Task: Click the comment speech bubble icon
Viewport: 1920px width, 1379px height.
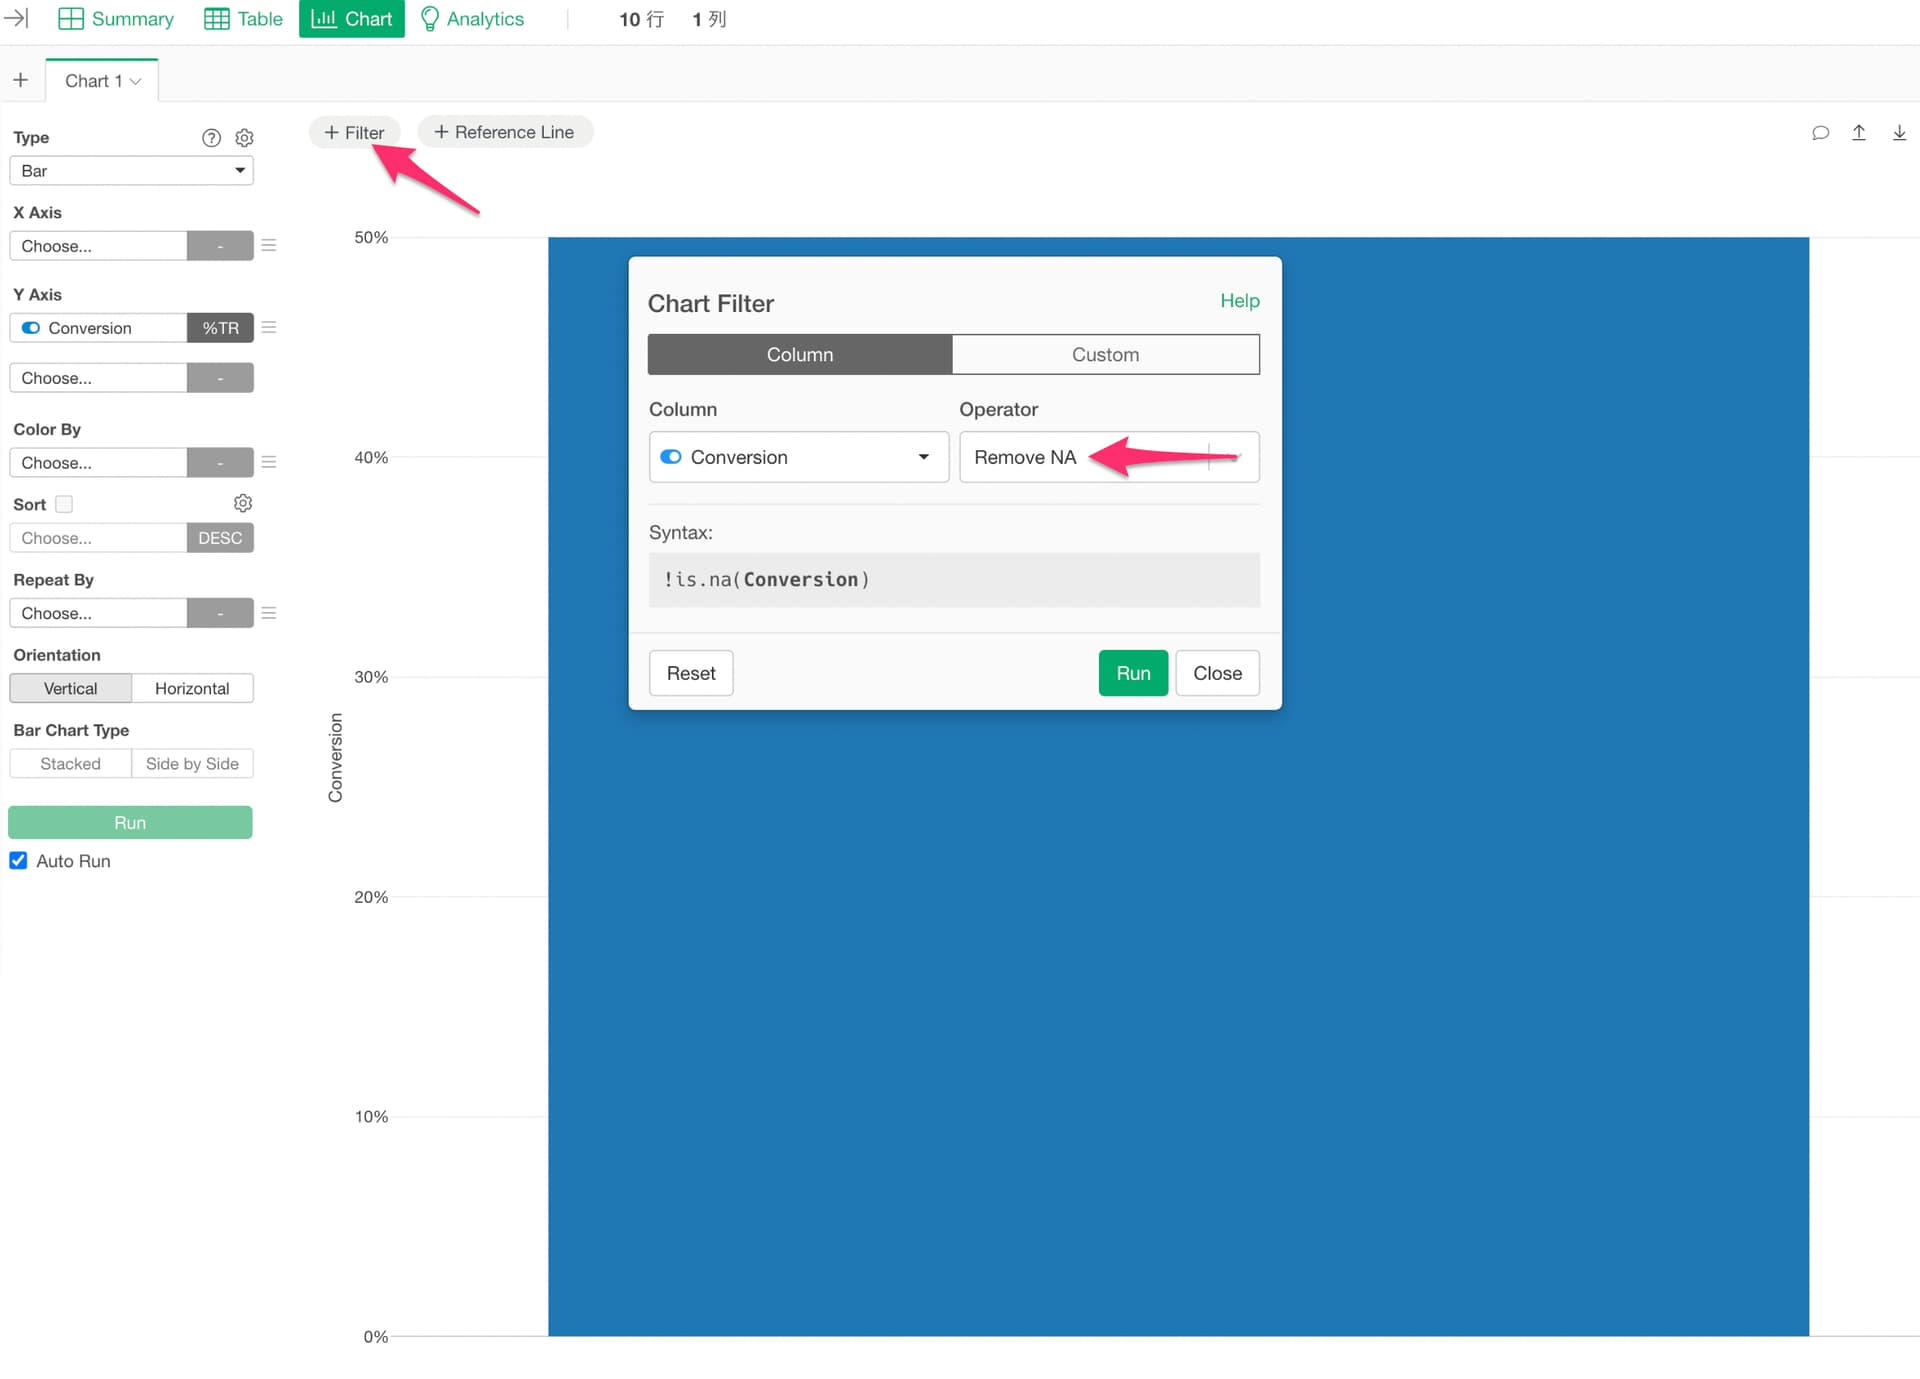Action: point(1820,133)
